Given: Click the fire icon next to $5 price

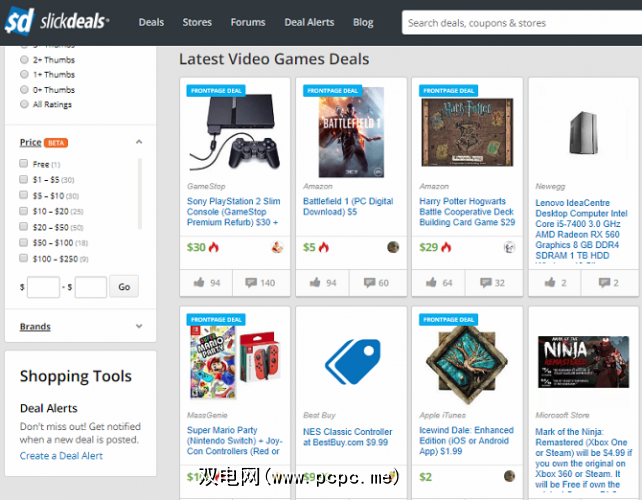Looking at the screenshot, I should pos(323,247).
